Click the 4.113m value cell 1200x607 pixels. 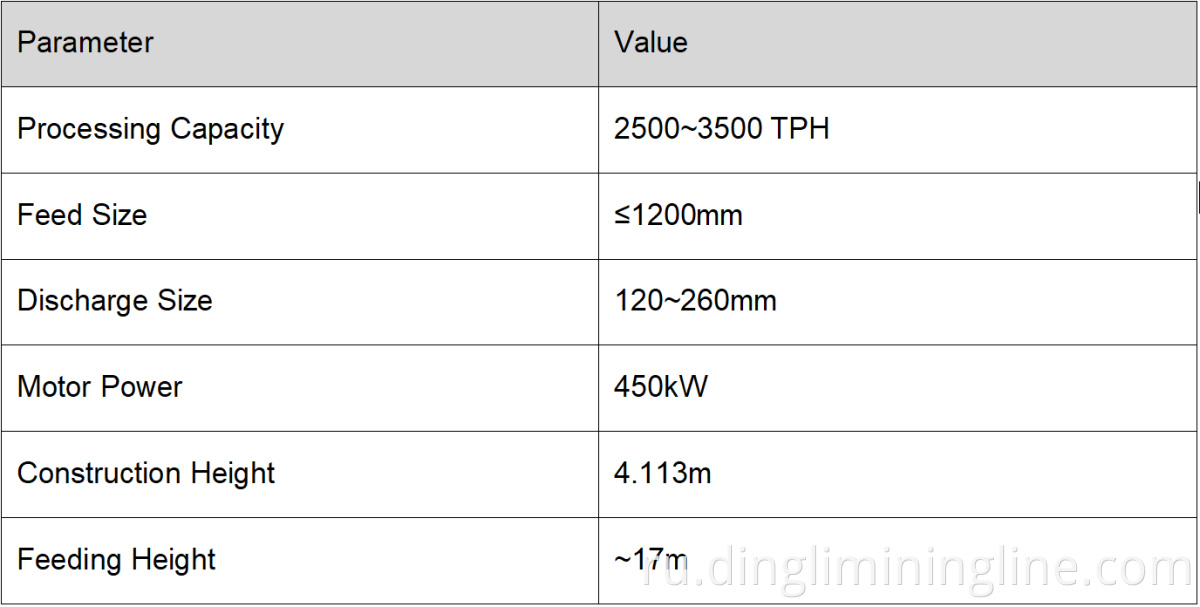[x=663, y=473]
